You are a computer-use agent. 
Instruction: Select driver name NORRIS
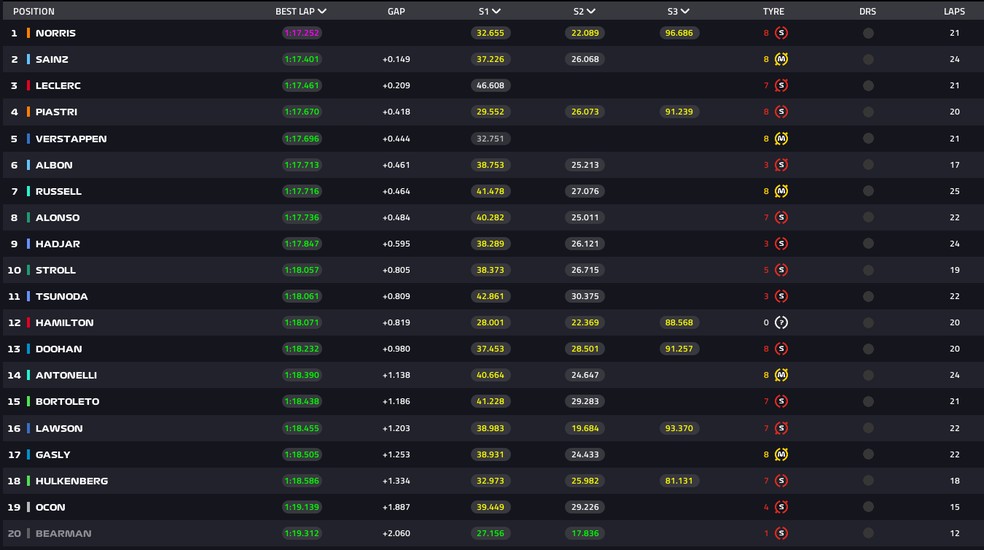[x=55, y=33]
